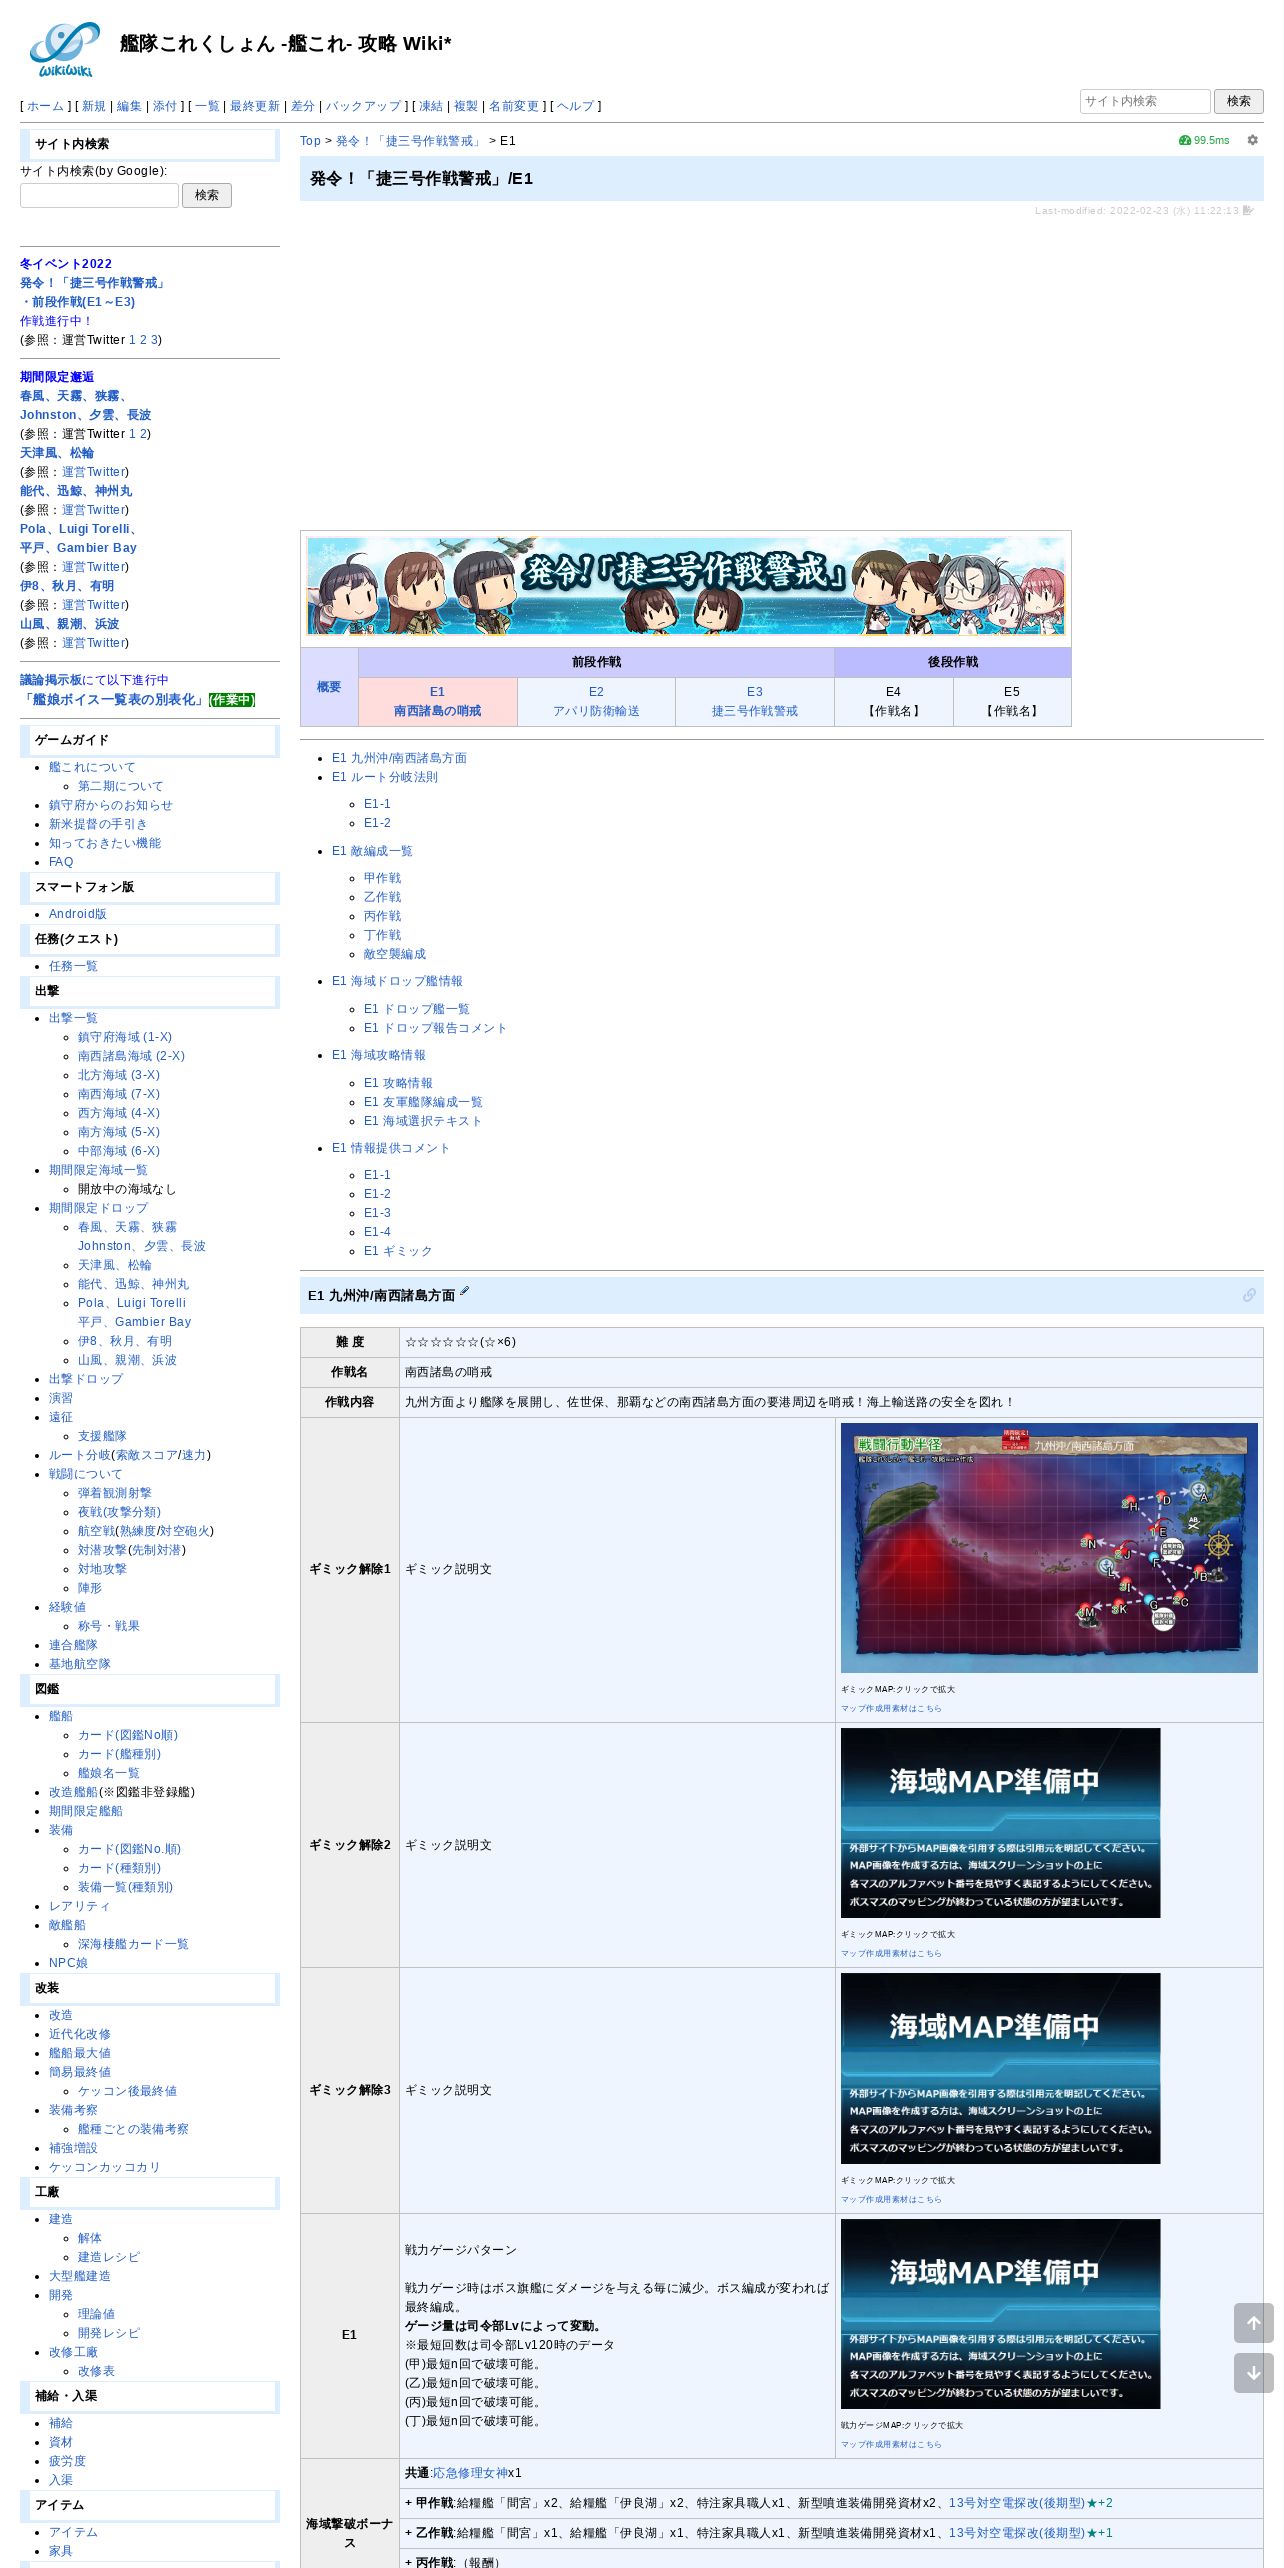Follow the Top breadcrumb link
Image resolution: width=1284 pixels, height=2568 pixels.
tap(310, 141)
